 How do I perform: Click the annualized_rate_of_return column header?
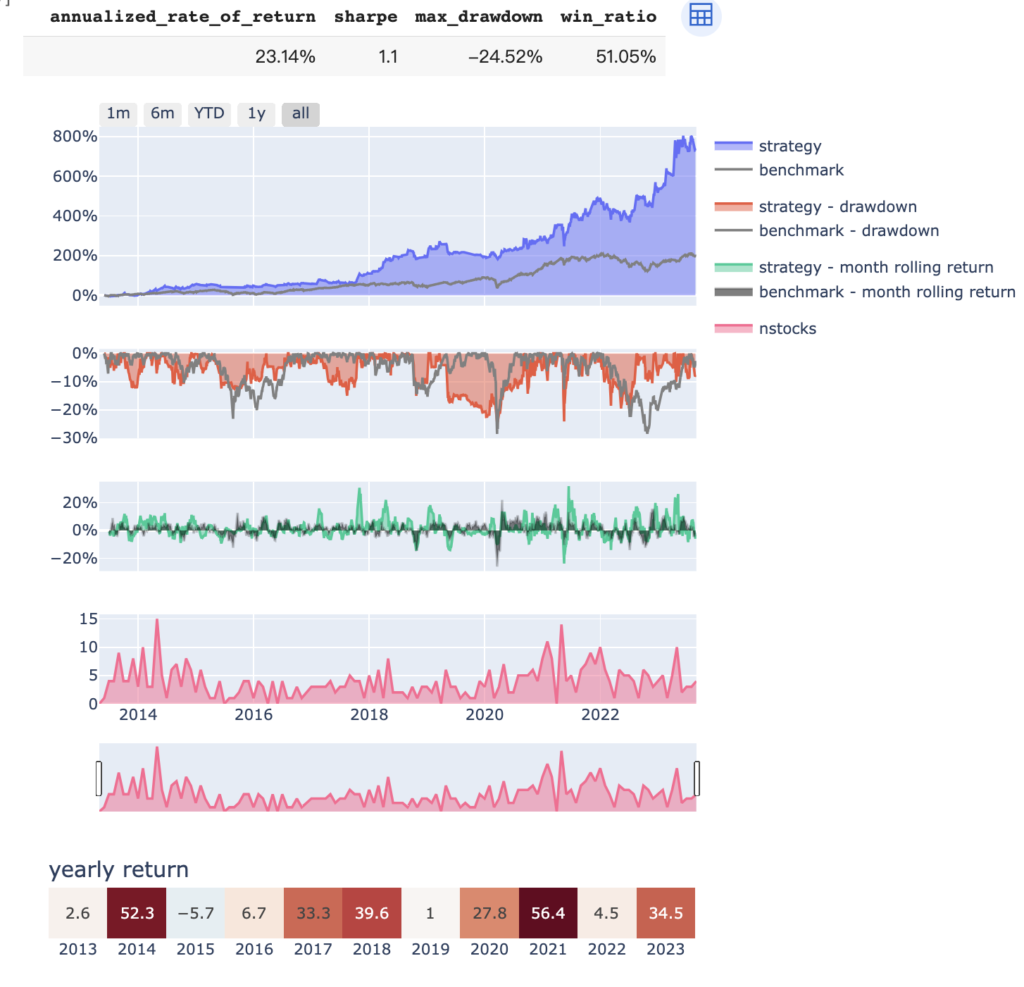(x=183, y=17)
